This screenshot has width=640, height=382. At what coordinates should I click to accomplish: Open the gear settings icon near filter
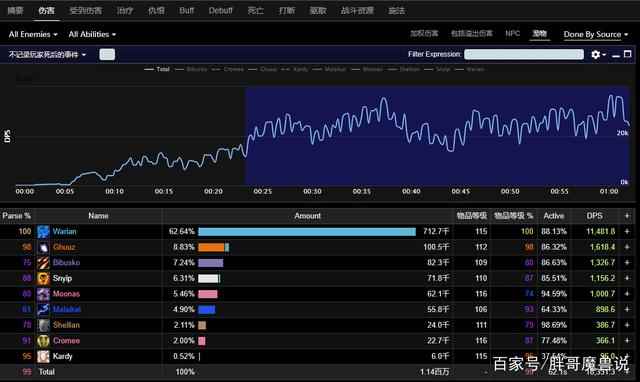[596, 54]
